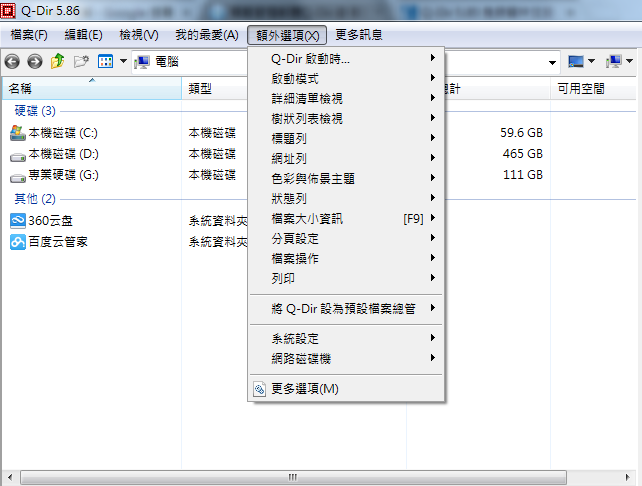Click the Forward navigation arrow icon
Viewport: 642px width, 486px height.
(x=35, y=62)
